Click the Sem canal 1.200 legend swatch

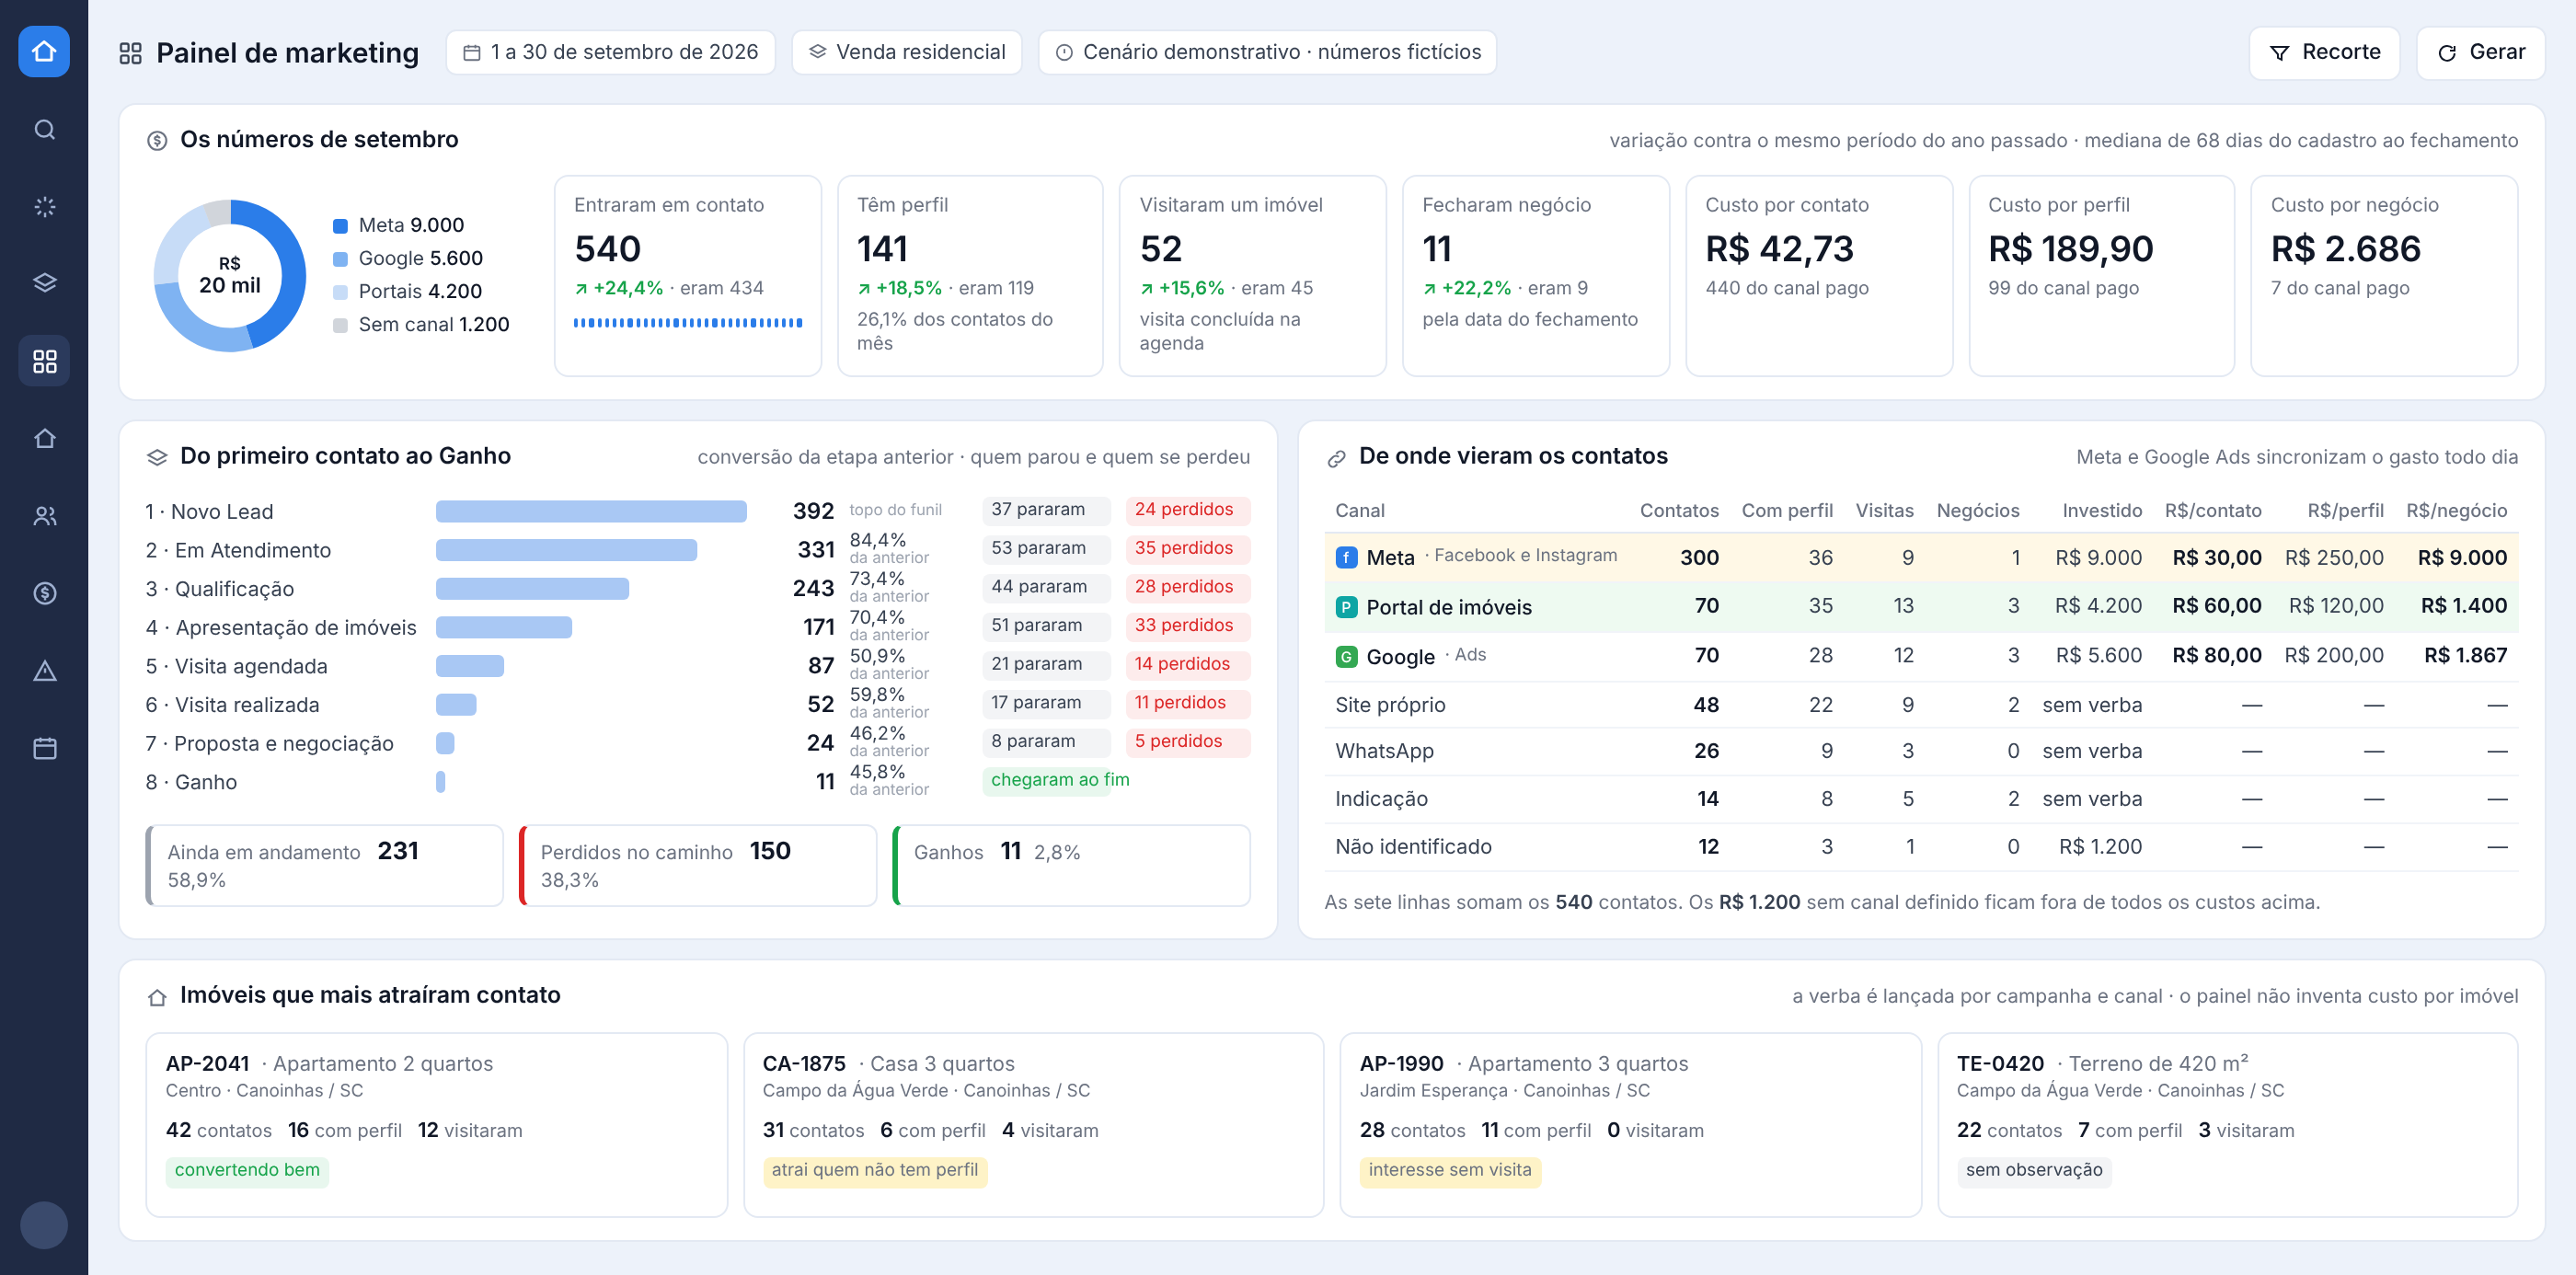click(340, 325)
